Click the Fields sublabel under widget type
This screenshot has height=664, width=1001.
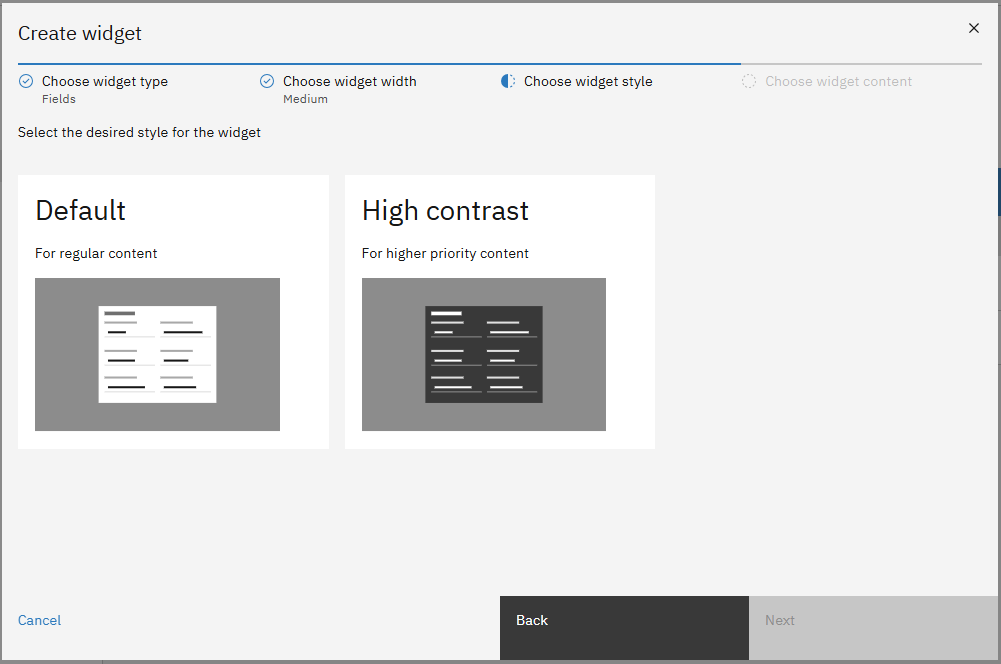[59, 100]
